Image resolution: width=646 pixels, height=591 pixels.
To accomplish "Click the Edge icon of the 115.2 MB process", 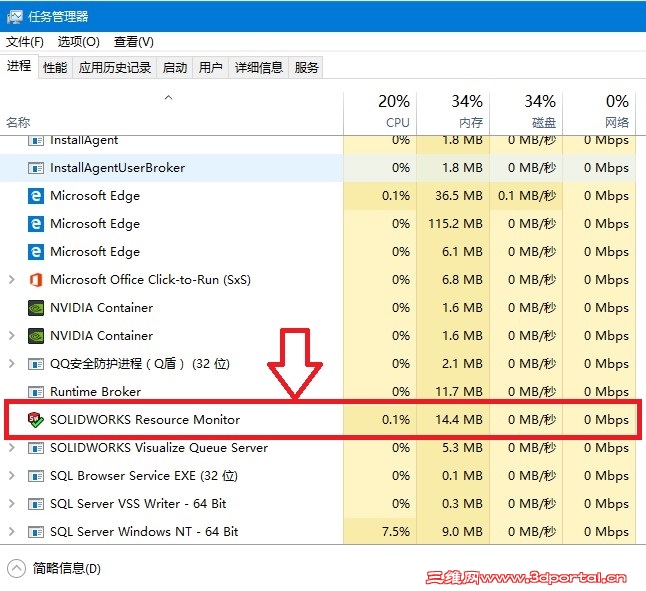I will tap(36, 224).
